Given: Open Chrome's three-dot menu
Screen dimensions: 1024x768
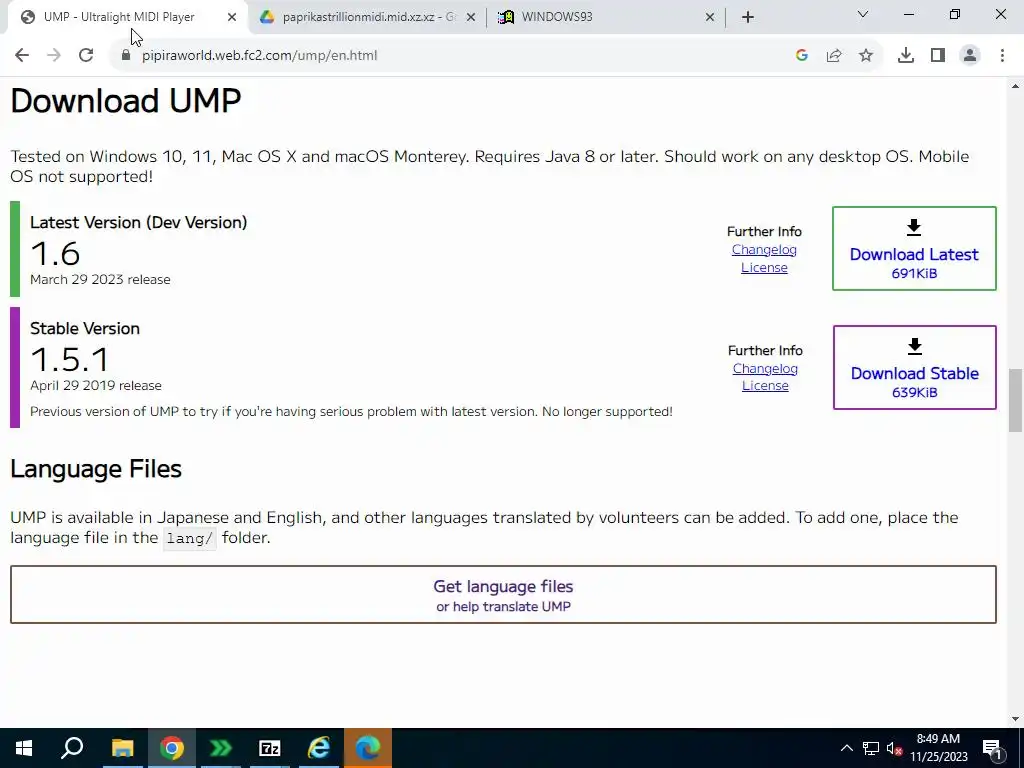Looking at the screenshot, I should 1002,56.
